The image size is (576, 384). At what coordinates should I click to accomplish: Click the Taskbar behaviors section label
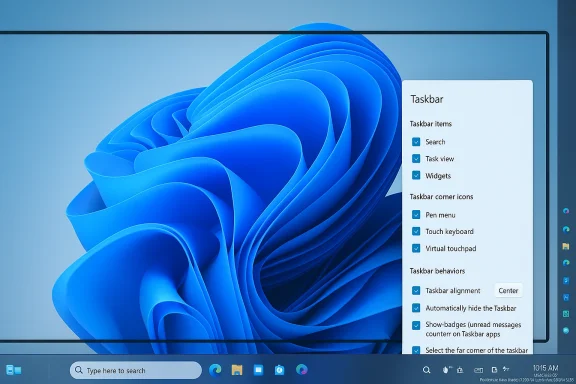(437, 271)
